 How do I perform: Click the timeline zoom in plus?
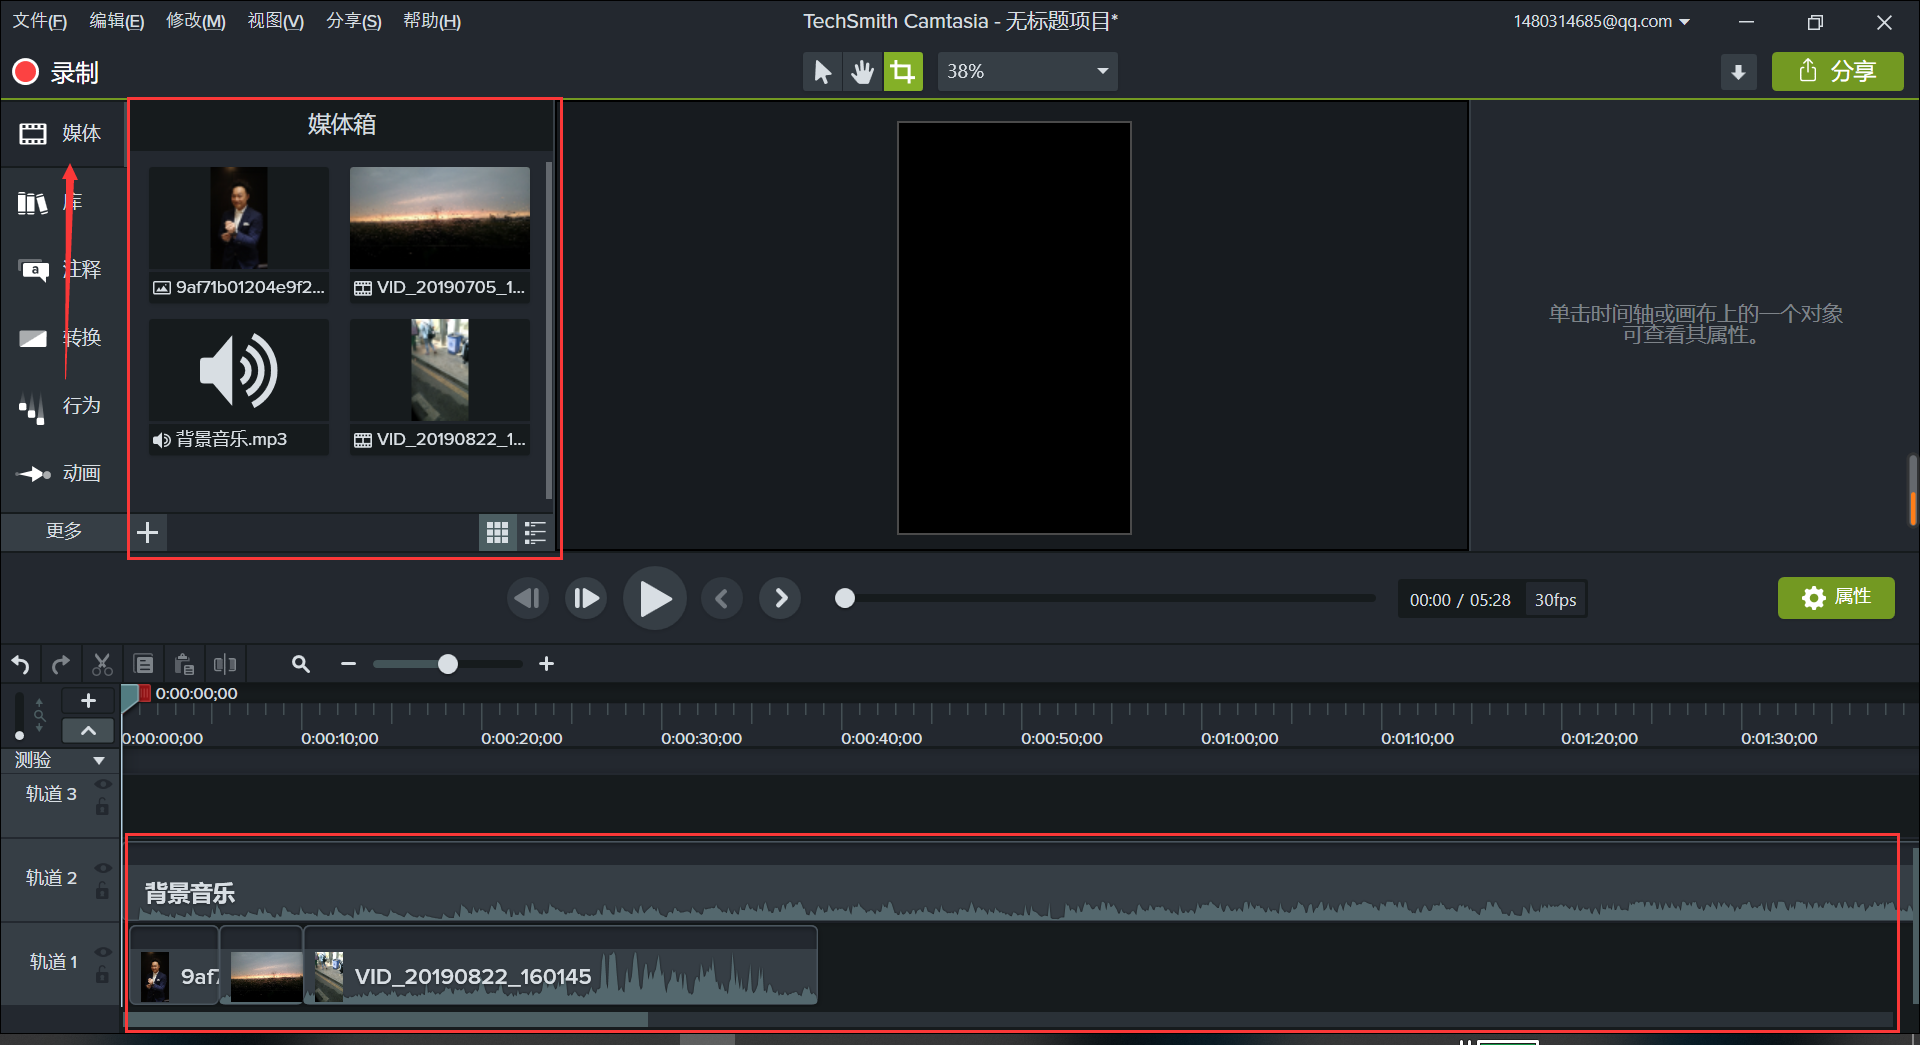point(546,664)
